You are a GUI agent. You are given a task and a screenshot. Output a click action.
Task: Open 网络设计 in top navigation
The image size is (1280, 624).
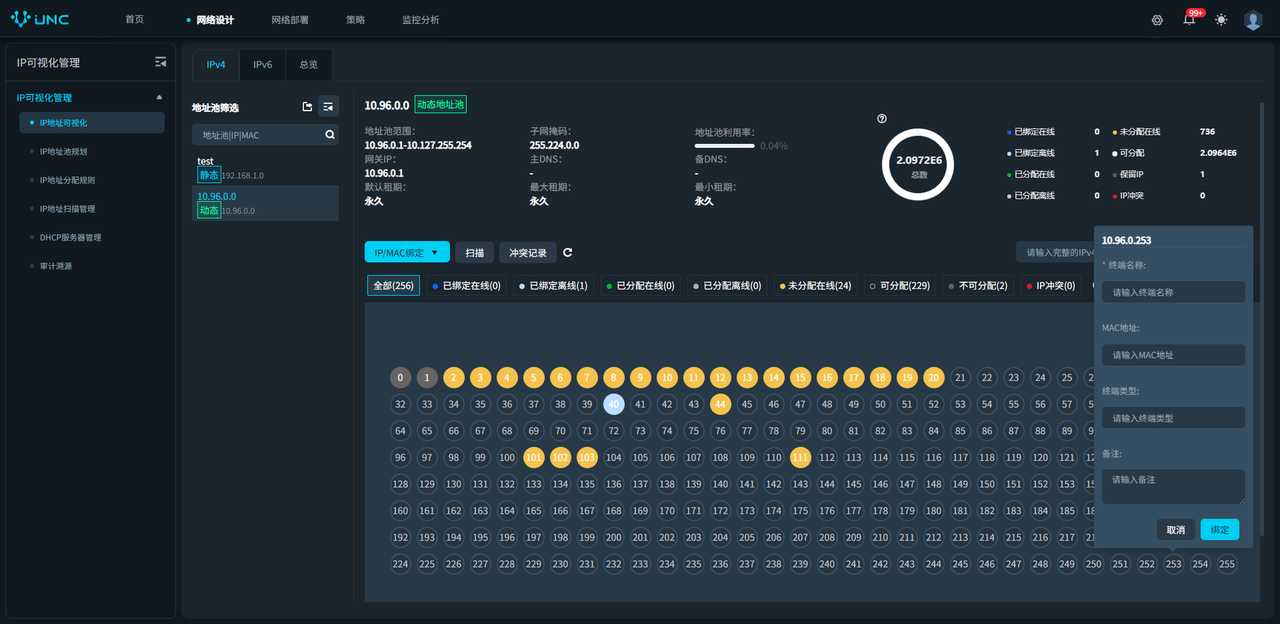(x=215, y=20)
